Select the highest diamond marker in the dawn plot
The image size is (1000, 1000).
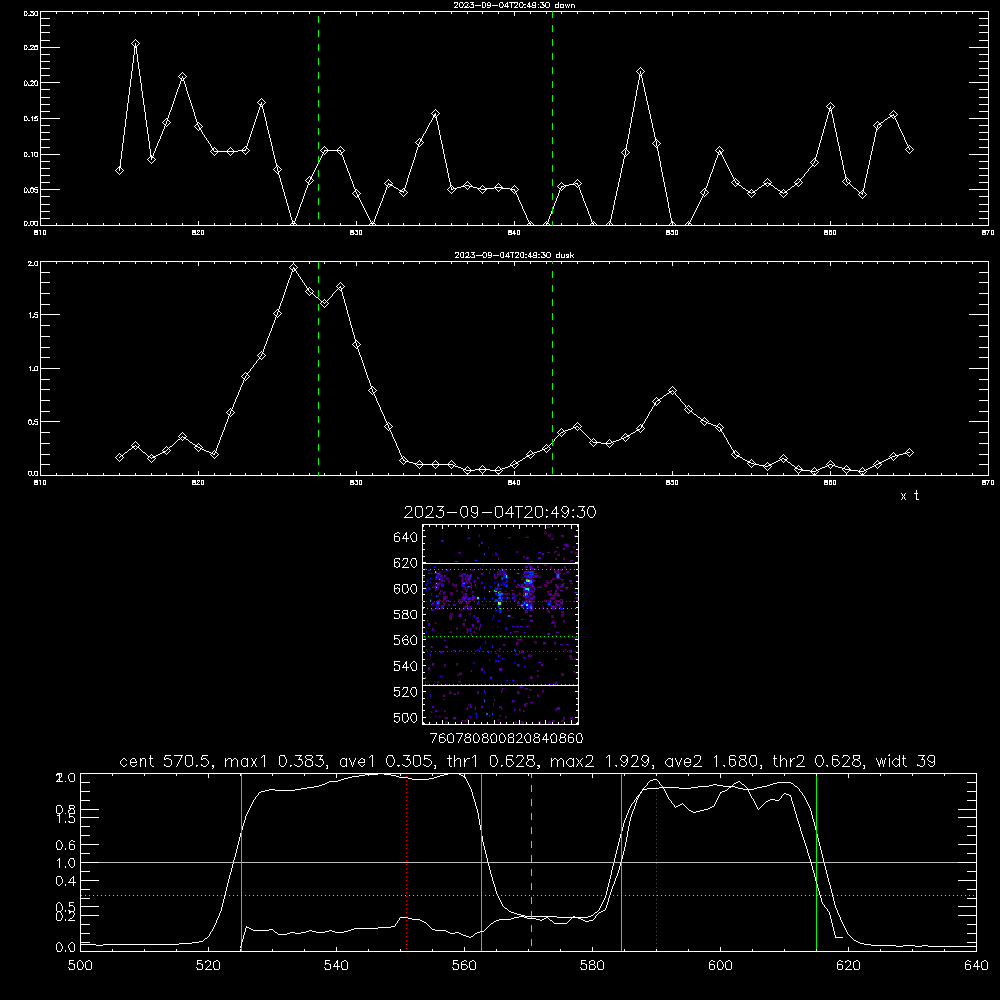click(x=135, y=43)
